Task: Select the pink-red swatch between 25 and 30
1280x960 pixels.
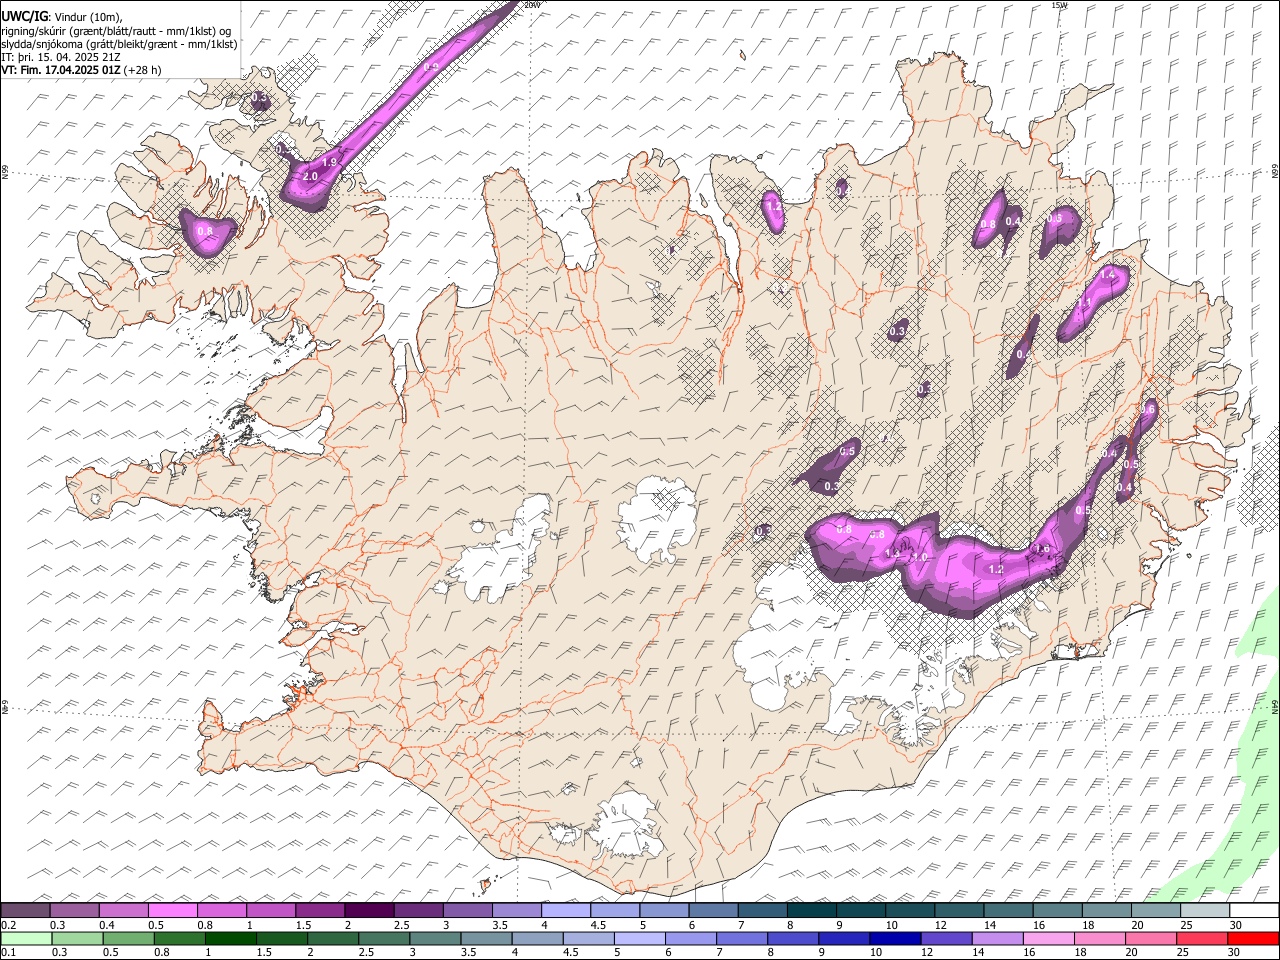Action: 1201,938
